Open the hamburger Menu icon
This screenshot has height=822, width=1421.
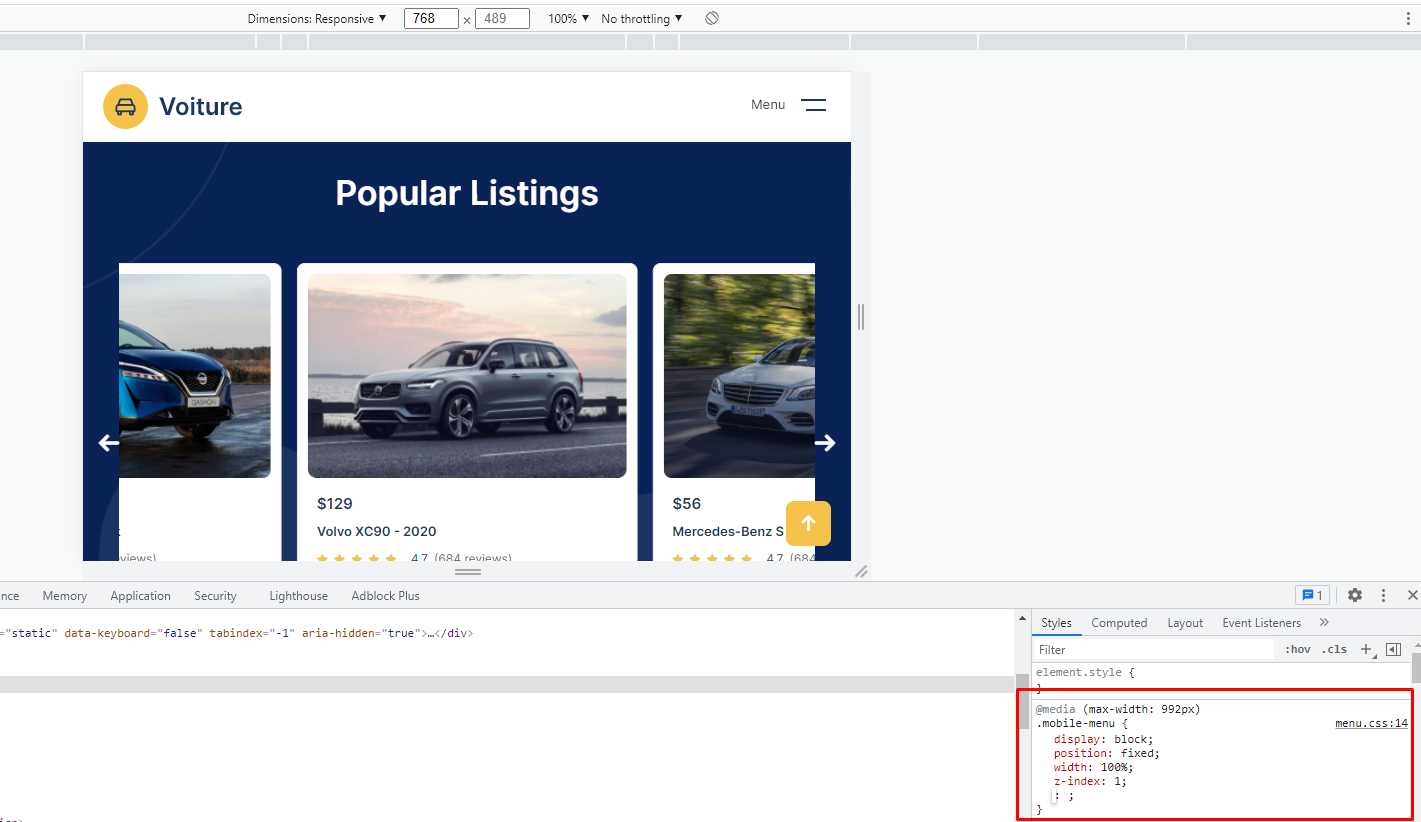point(814,105)
